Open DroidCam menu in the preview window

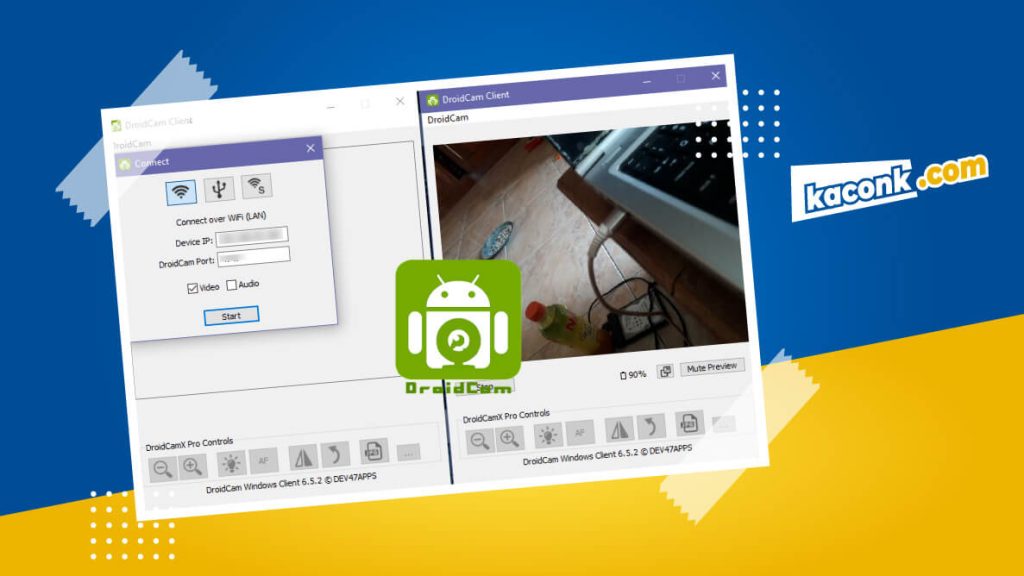(448, 119)
